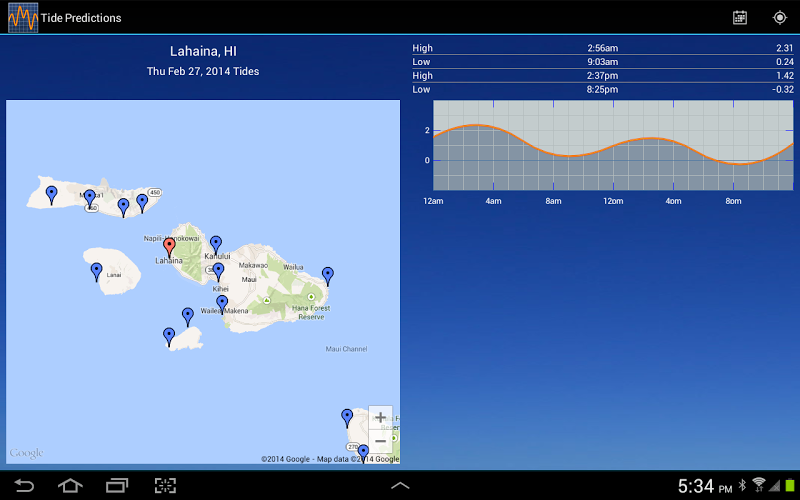Open the recent apps button
Viewport: 800px width, 500px height.
click(117, 486)
